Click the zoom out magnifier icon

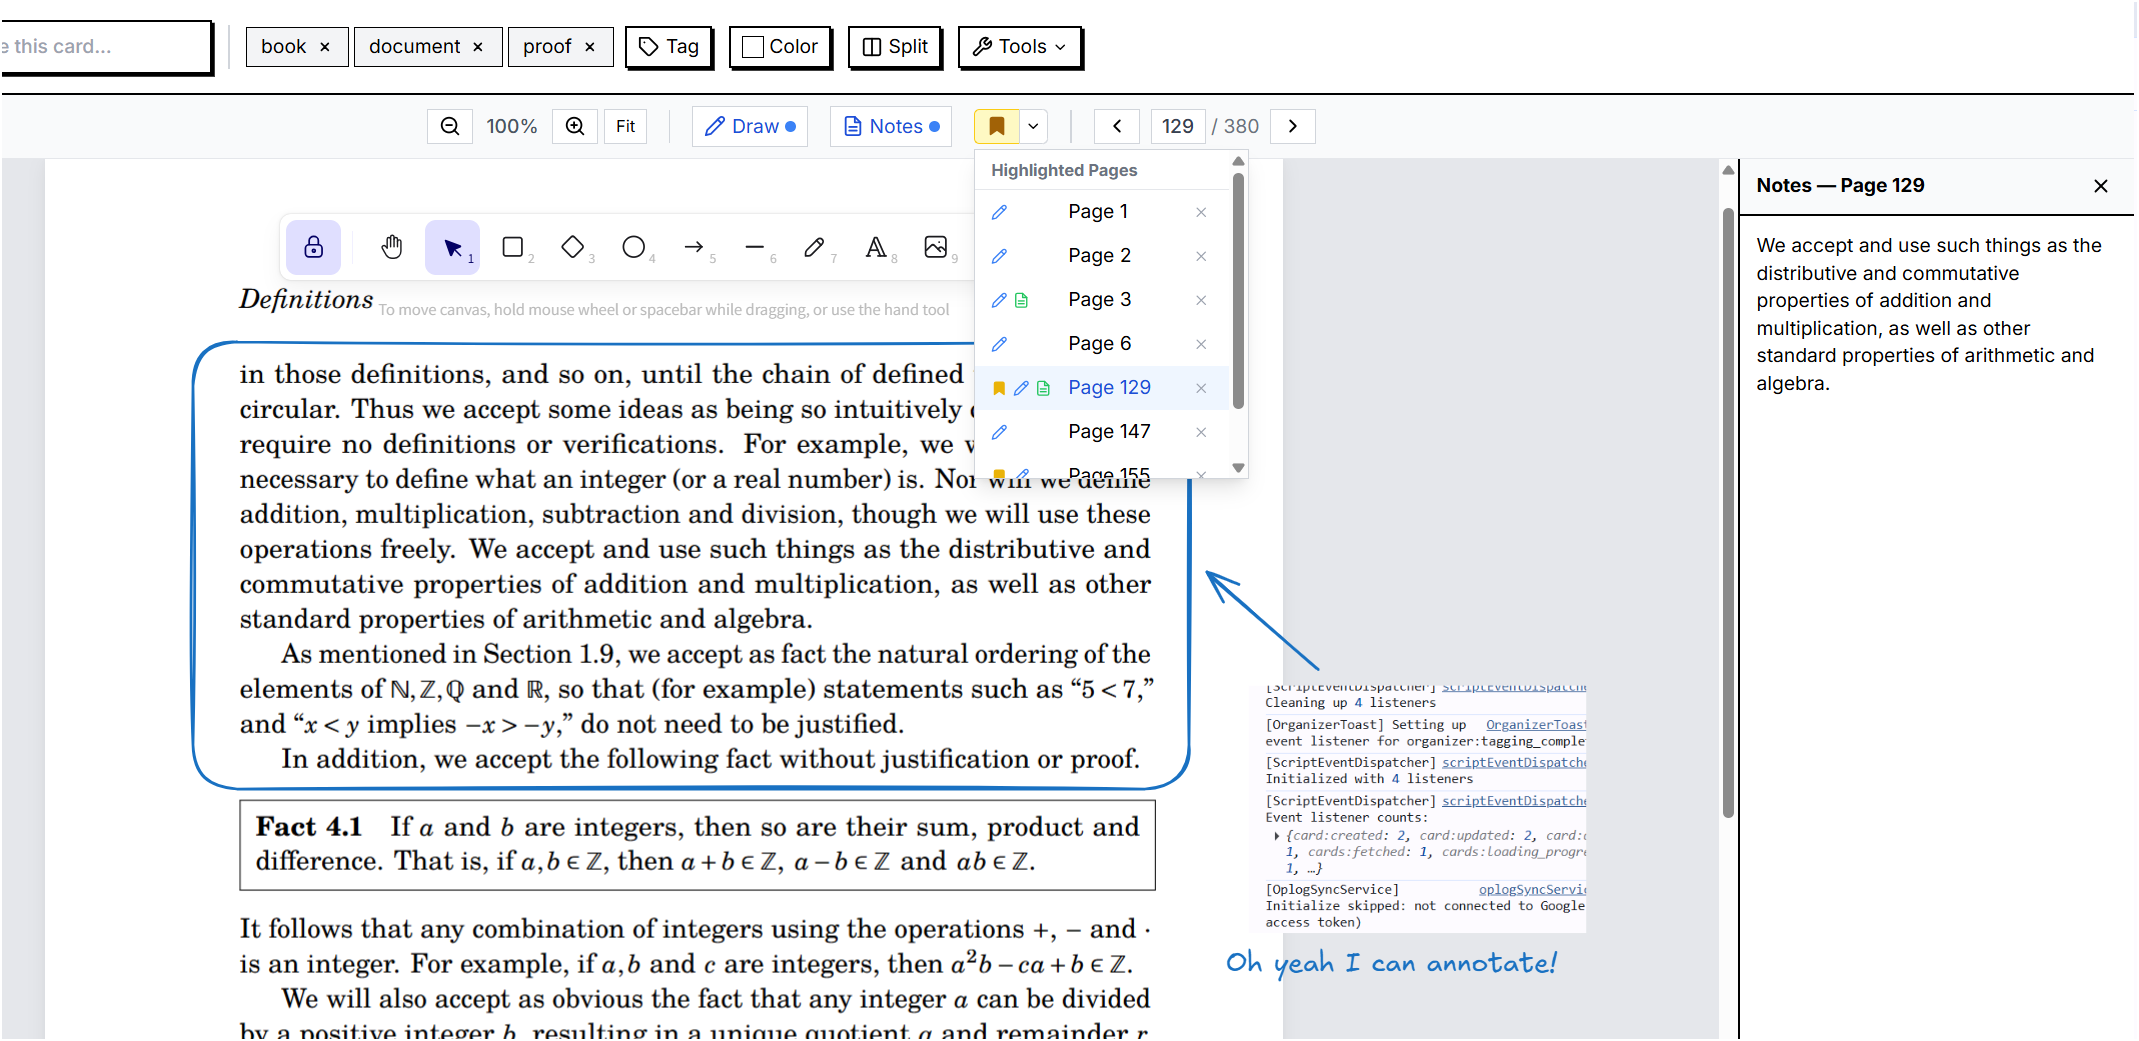tap(449, 126)
